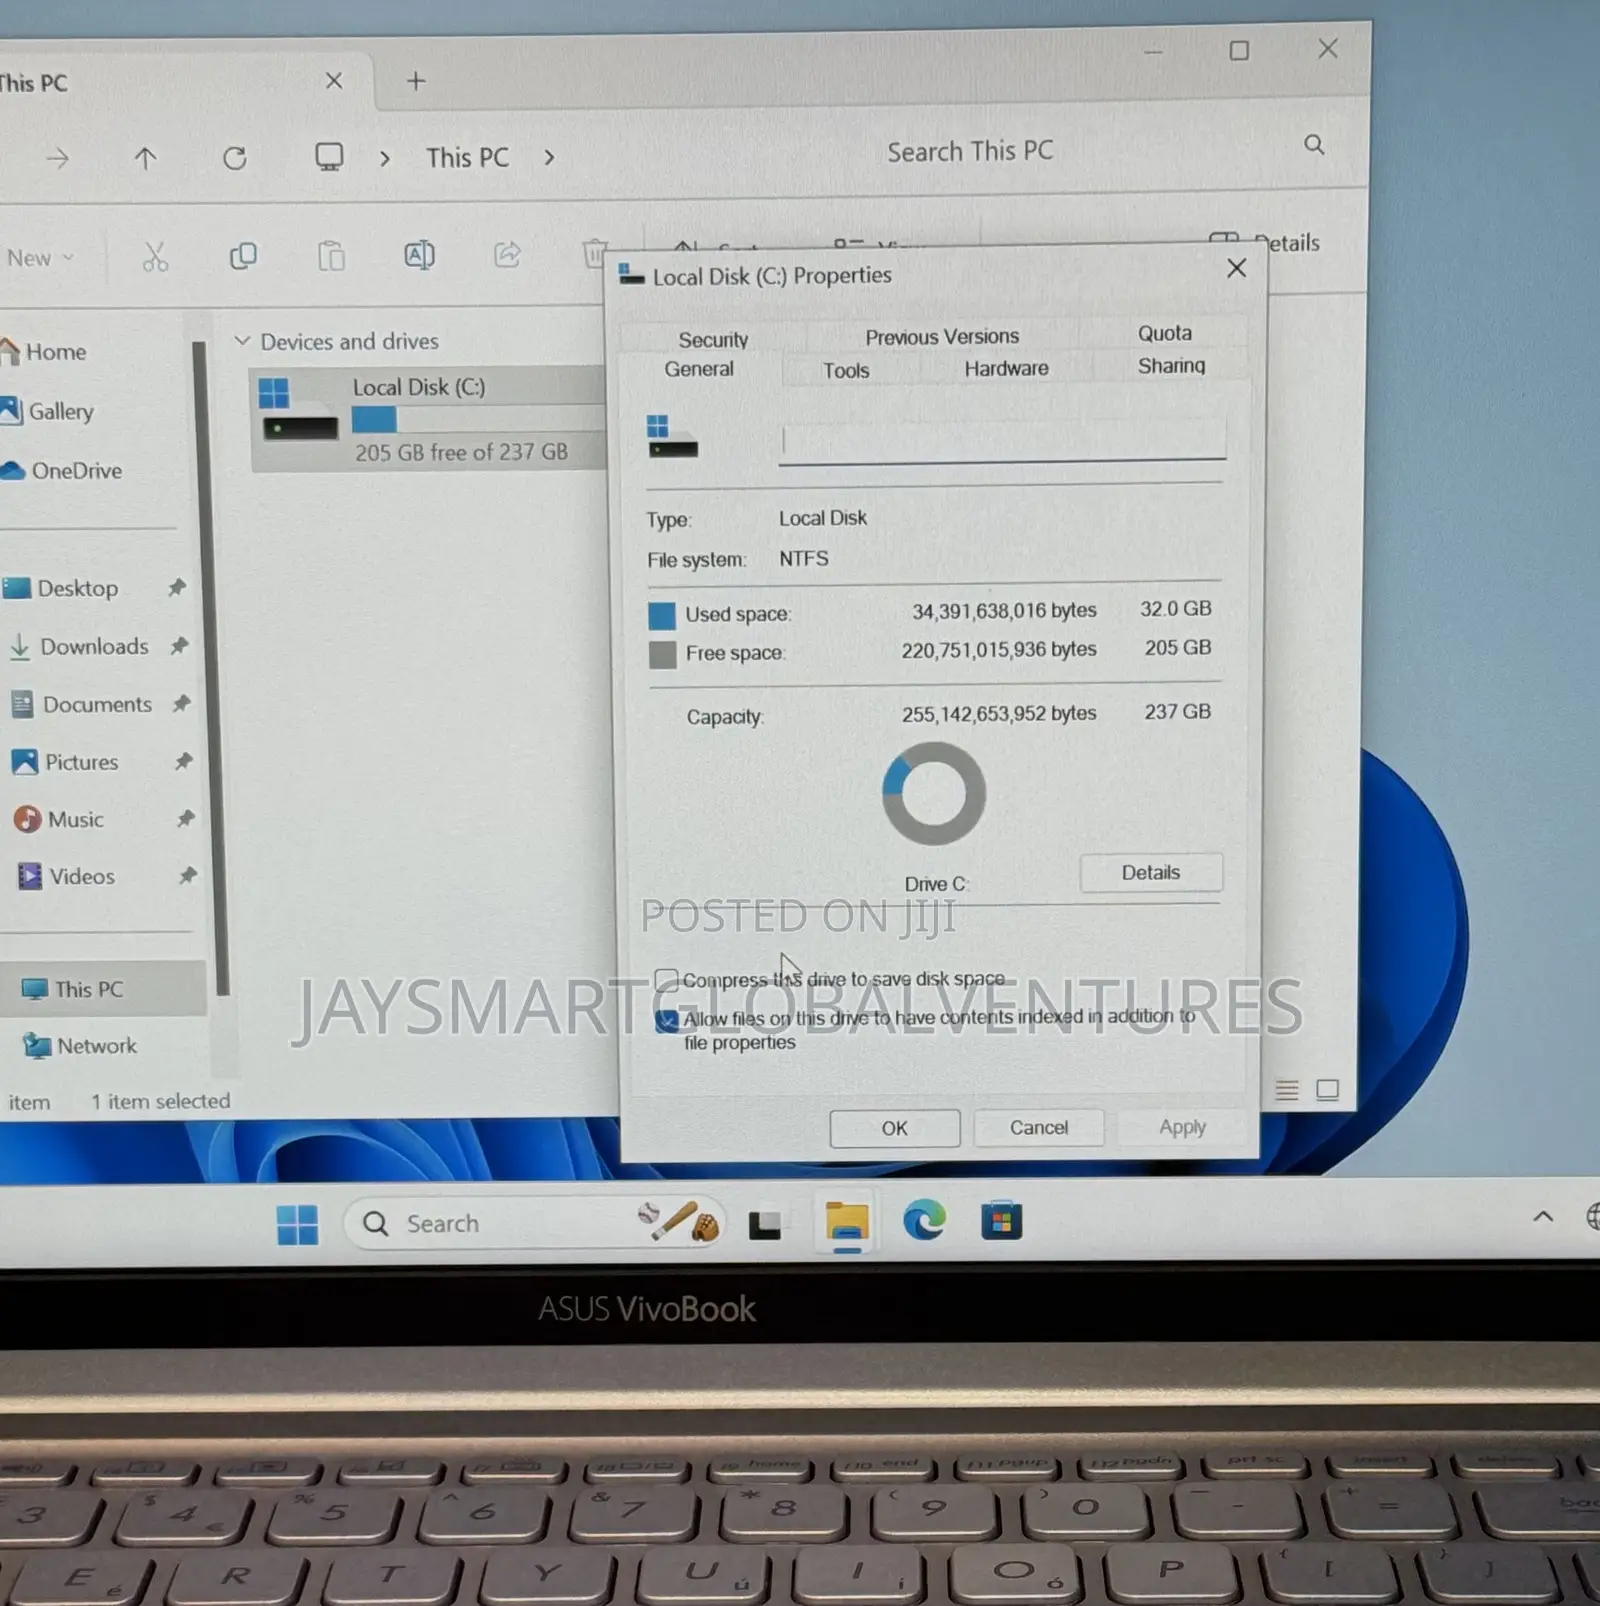This screenshot has height=1606, width=1600.
Task: Click the chevron before This PC in address bar
Action: coord(385,158)
